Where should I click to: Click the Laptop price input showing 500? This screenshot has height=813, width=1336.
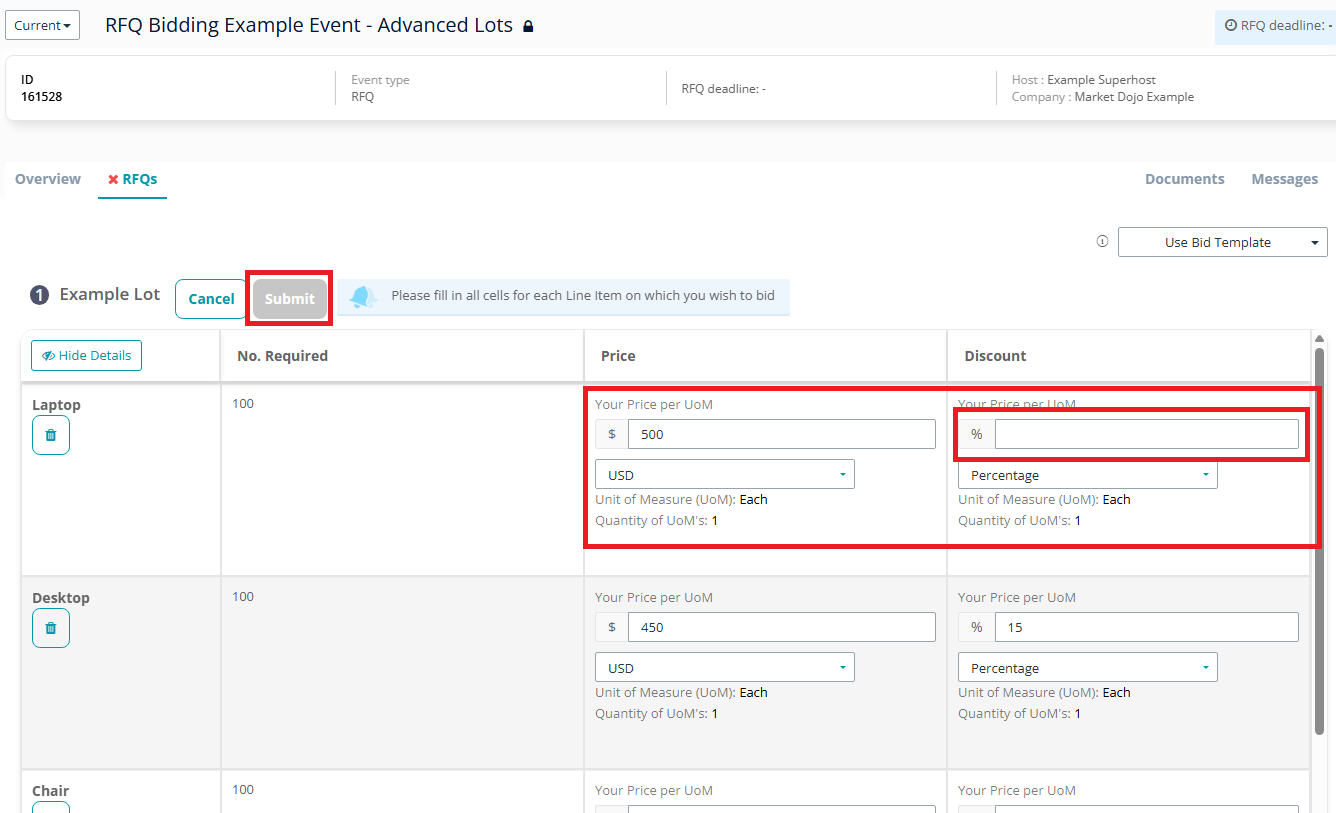[x=782, y=434]
